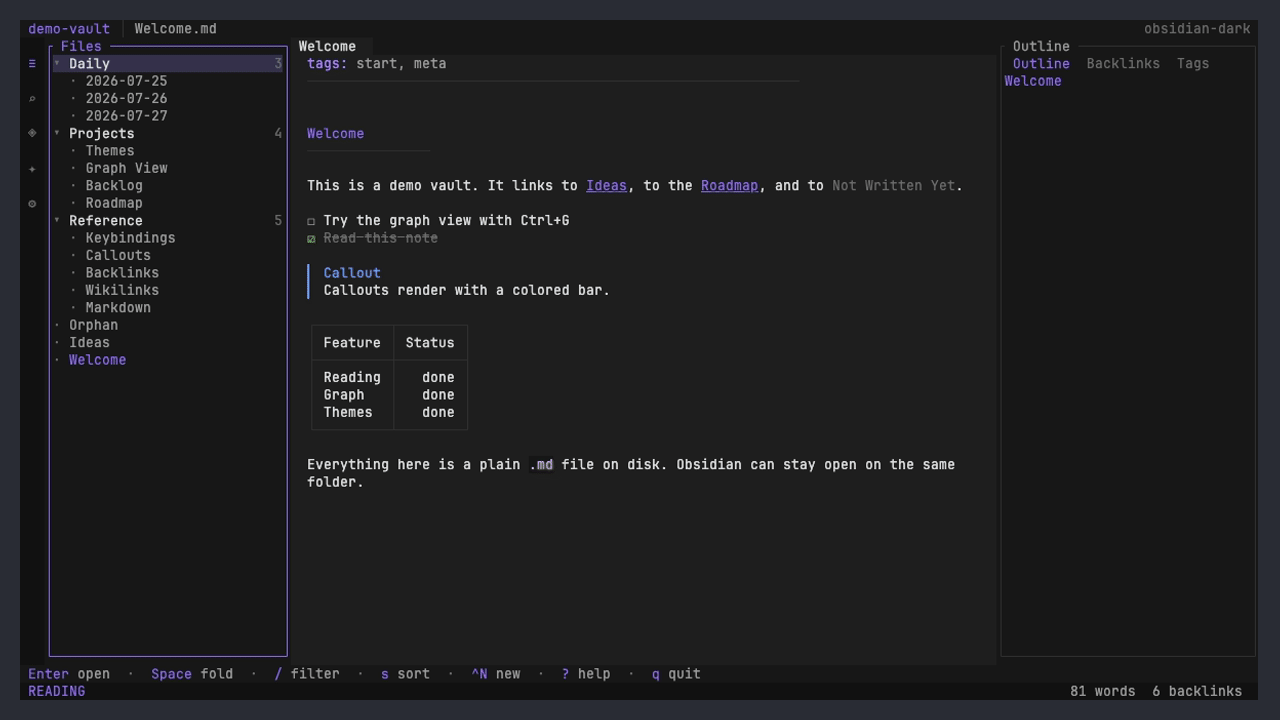Screen dimensions: 1280x720
Task: Open the 2026-07-26 daily note
Action: coord(126,99)
